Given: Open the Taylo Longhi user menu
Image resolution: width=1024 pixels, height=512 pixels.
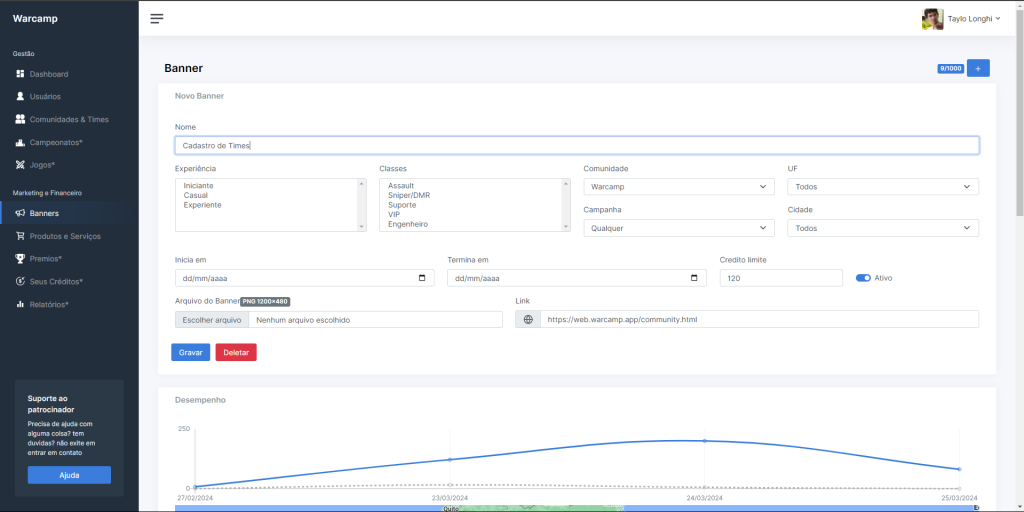Looking at the screenshot, I should click(960, 18).
